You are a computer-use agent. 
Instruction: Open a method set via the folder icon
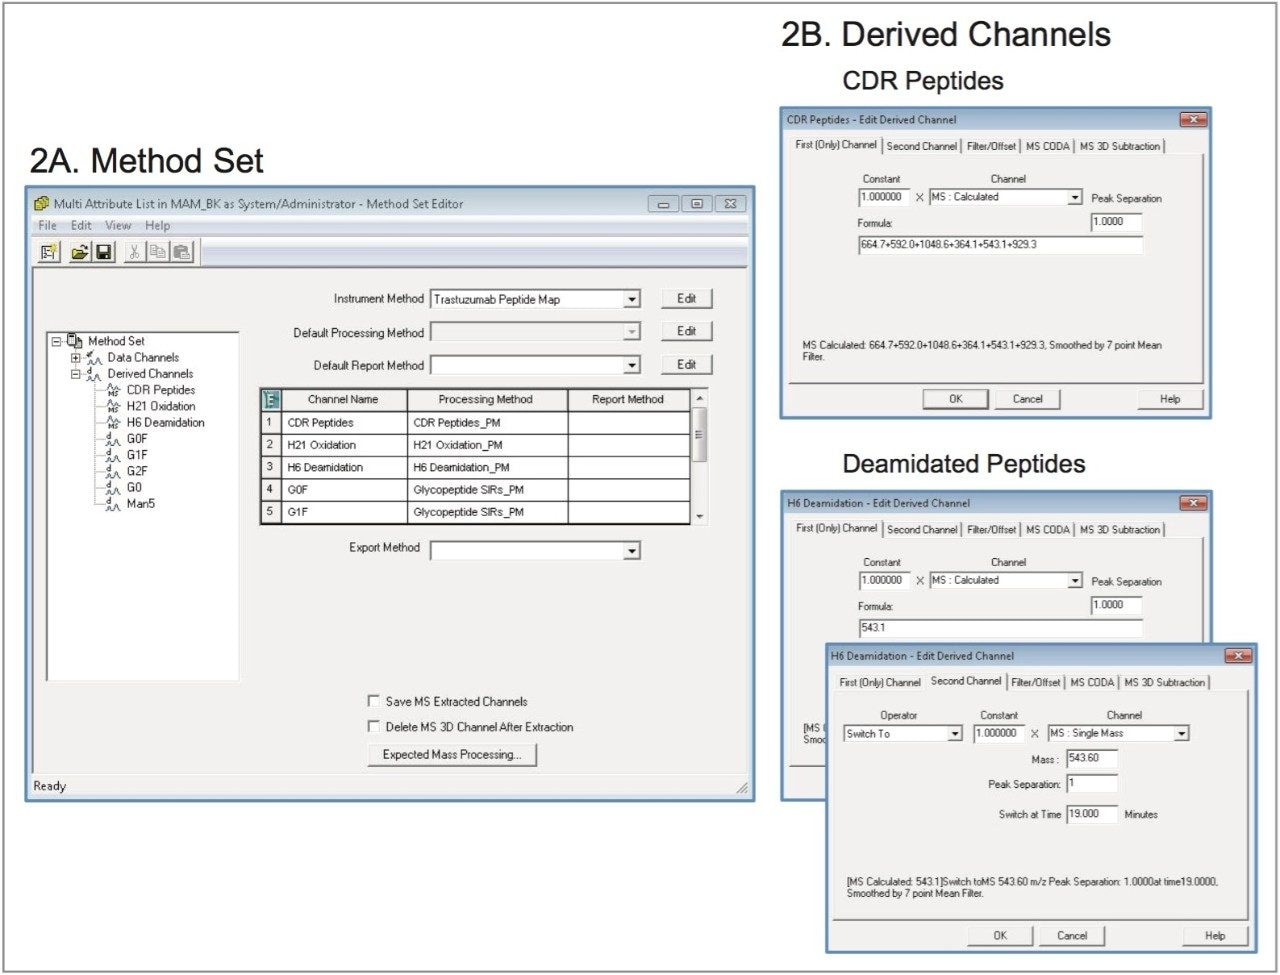coord(79,251)
